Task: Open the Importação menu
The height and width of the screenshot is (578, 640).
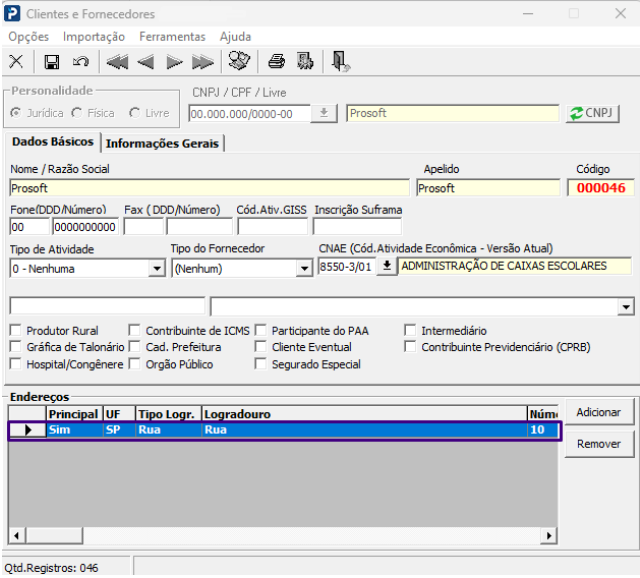Action: pos(94,36)
